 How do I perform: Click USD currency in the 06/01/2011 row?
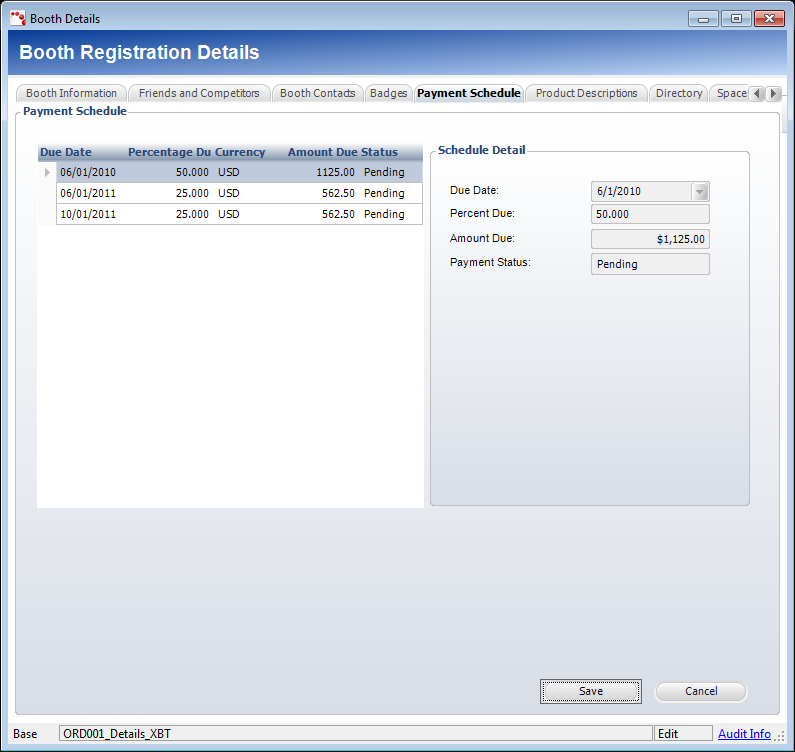(x=229, y=193)
